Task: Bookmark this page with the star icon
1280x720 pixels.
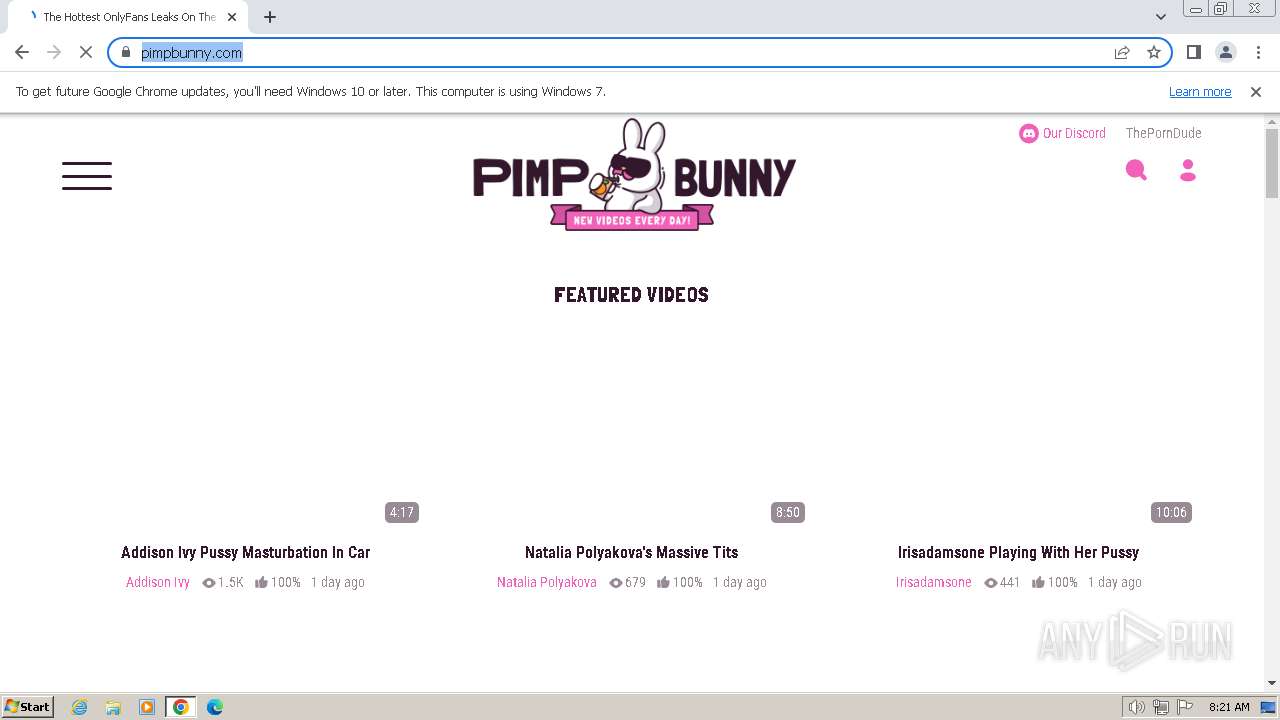Action: pyautogui.click(x=1154, y=52)
